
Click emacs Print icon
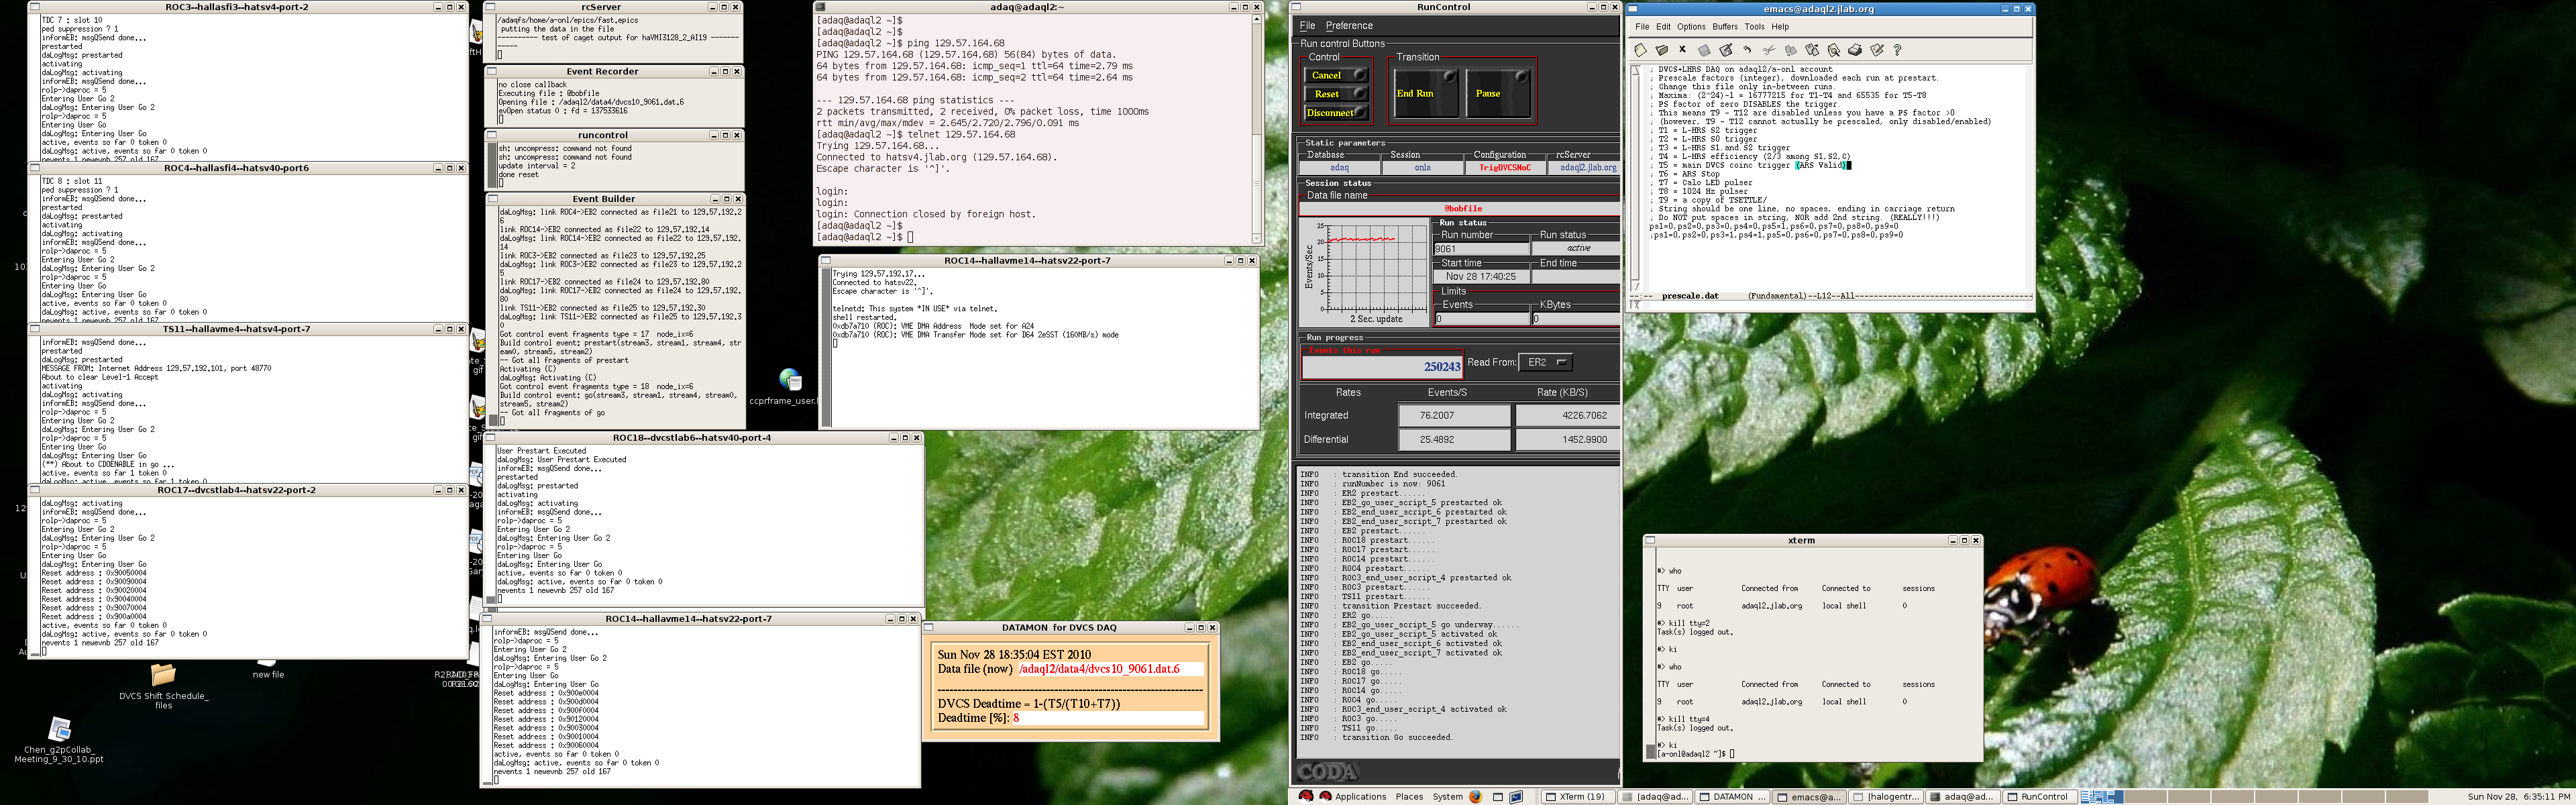tap(1855, 50)
